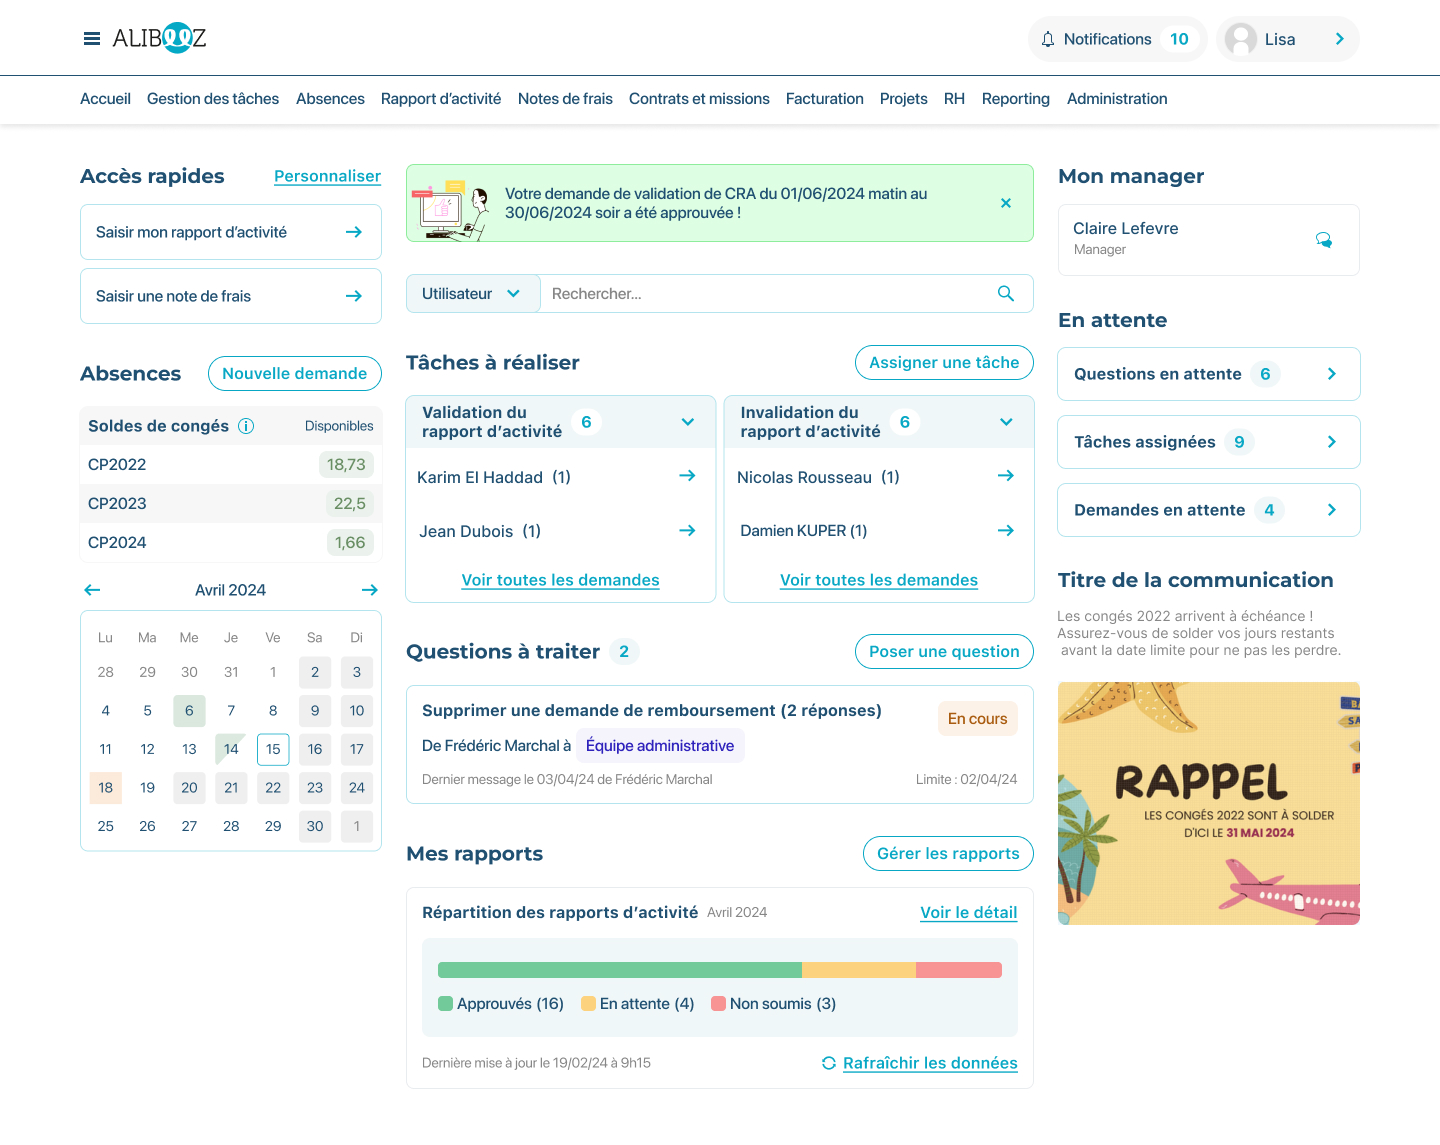Click the activity report distribution bar
1440x1145 pixels.
tap(720, 970)
